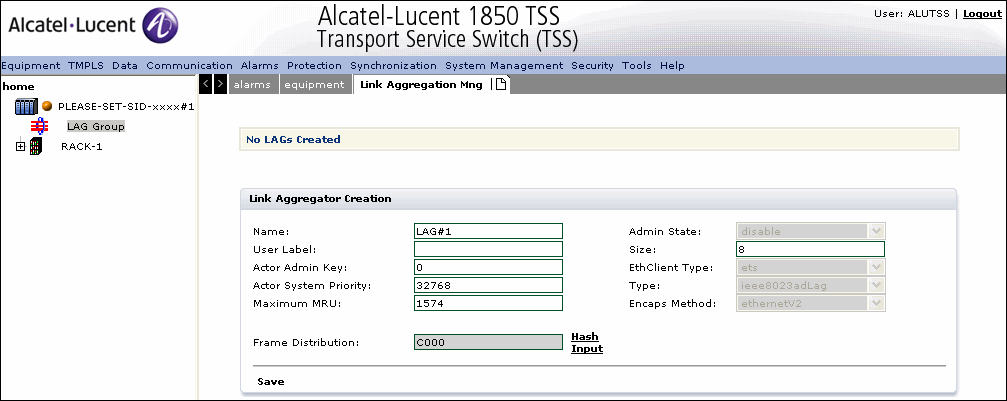Click the 'No LAGs Created' message
1007x401 pixels.
tap(293, 139)
